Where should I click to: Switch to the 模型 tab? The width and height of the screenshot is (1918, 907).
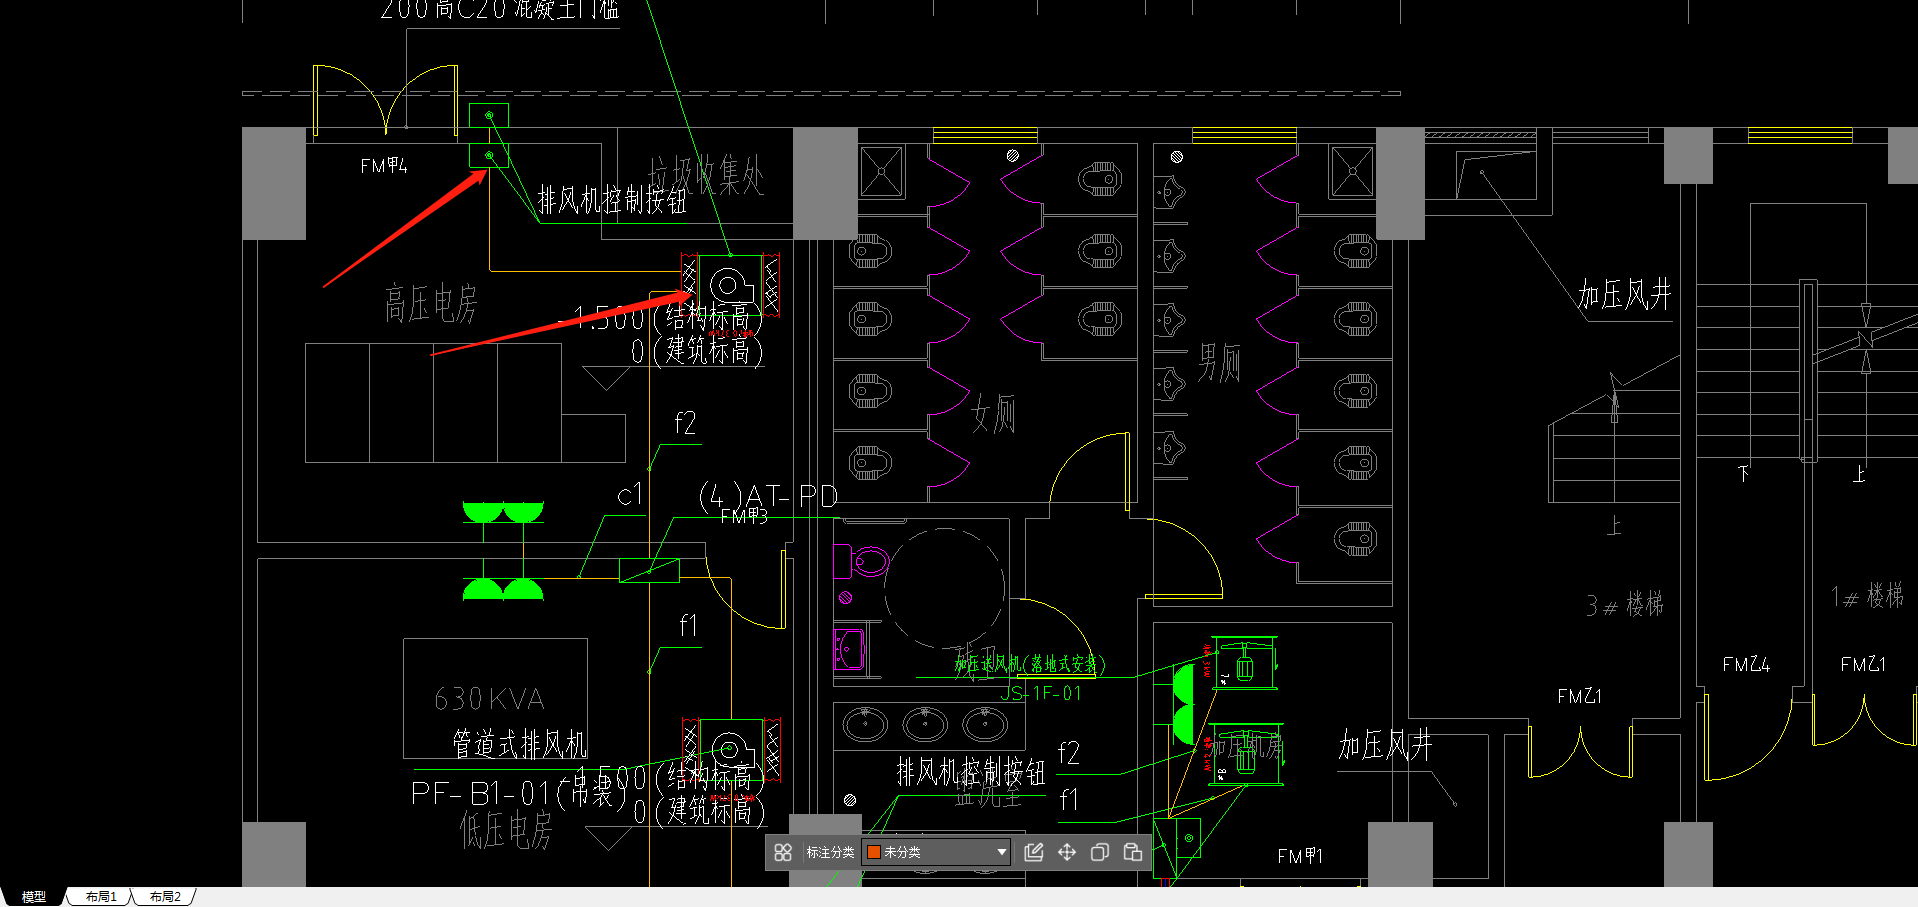coord(34,897)
